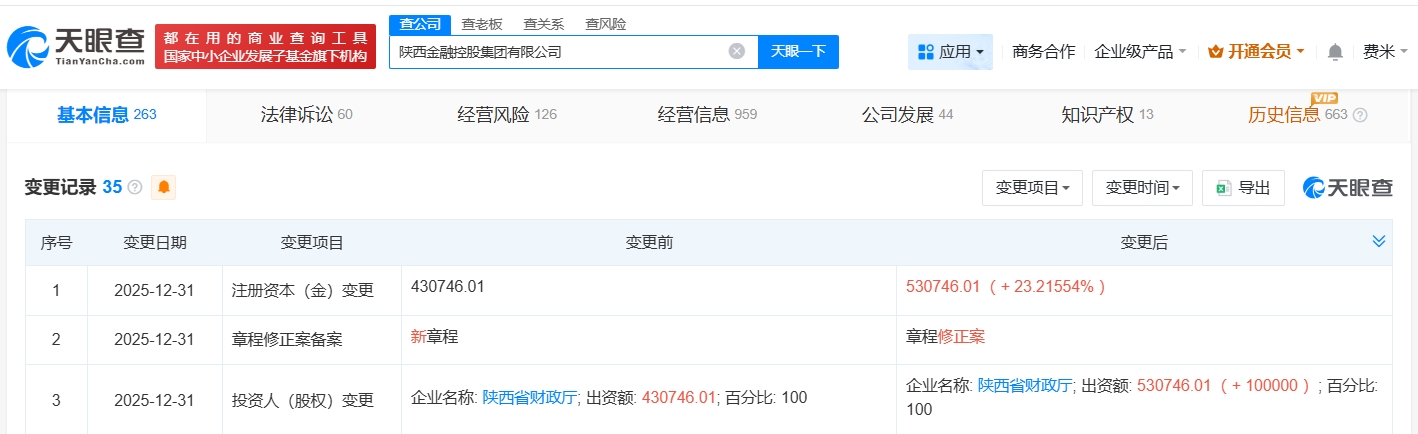The width and height of the screenshot is (1418, 434).
Task: Open the 变更项目 filter dropdown
Action: (1032, 187)
